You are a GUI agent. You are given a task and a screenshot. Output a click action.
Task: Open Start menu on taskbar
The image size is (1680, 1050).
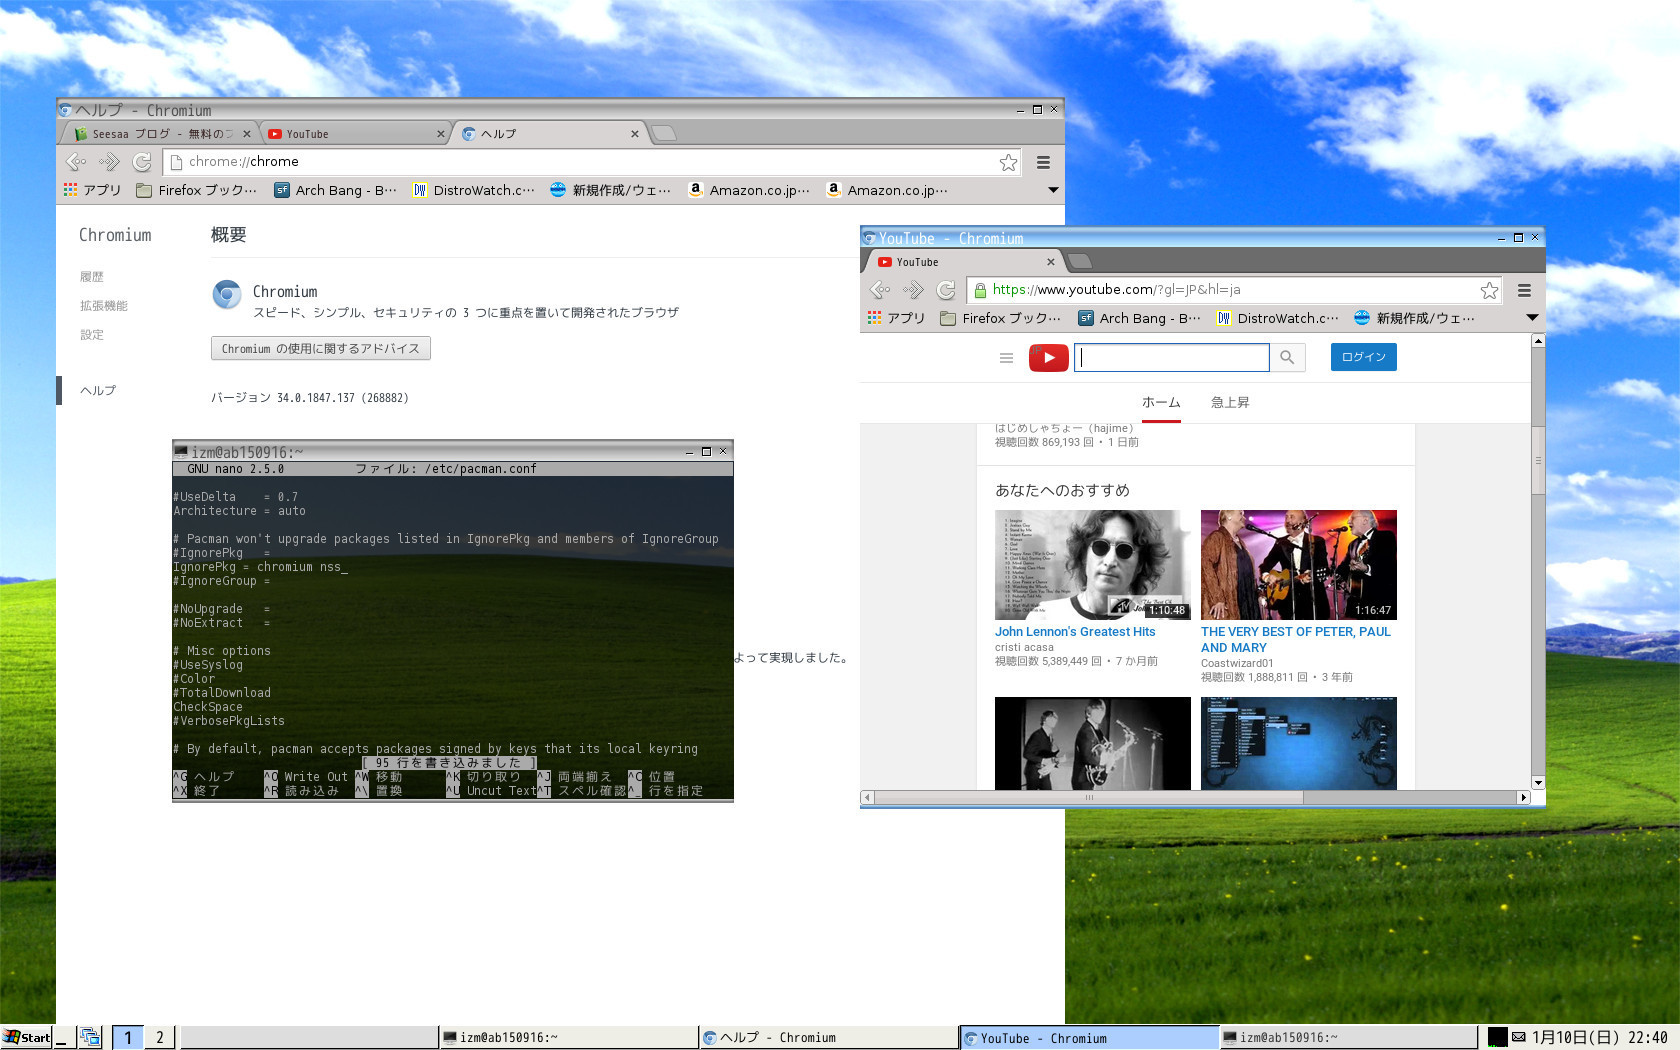click(x=26, y=1038)
